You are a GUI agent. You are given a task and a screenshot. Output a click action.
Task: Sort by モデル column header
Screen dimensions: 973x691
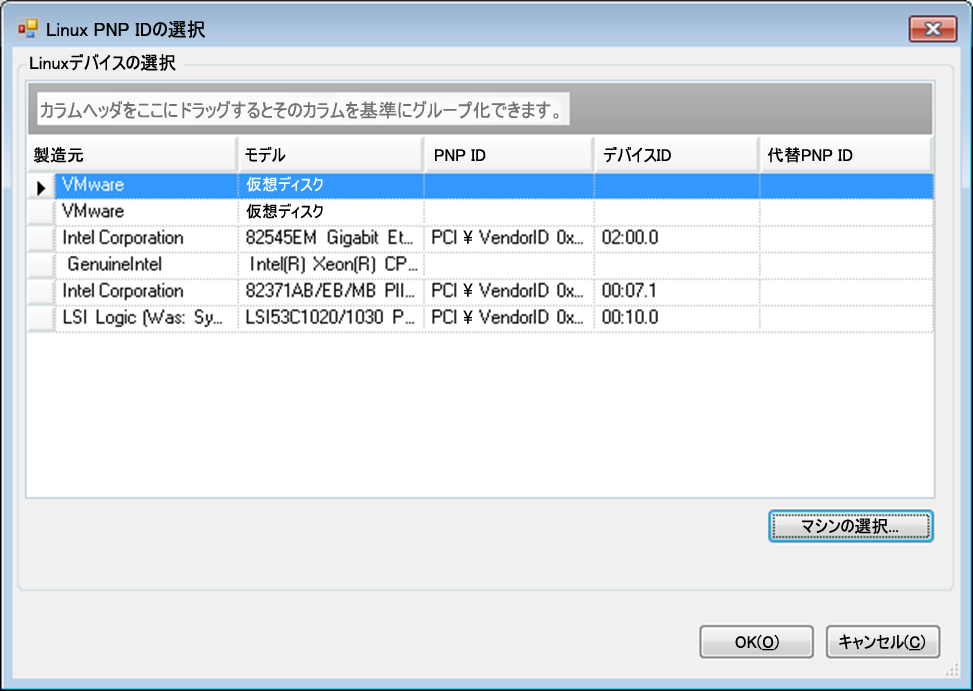[x=330, y=155]
